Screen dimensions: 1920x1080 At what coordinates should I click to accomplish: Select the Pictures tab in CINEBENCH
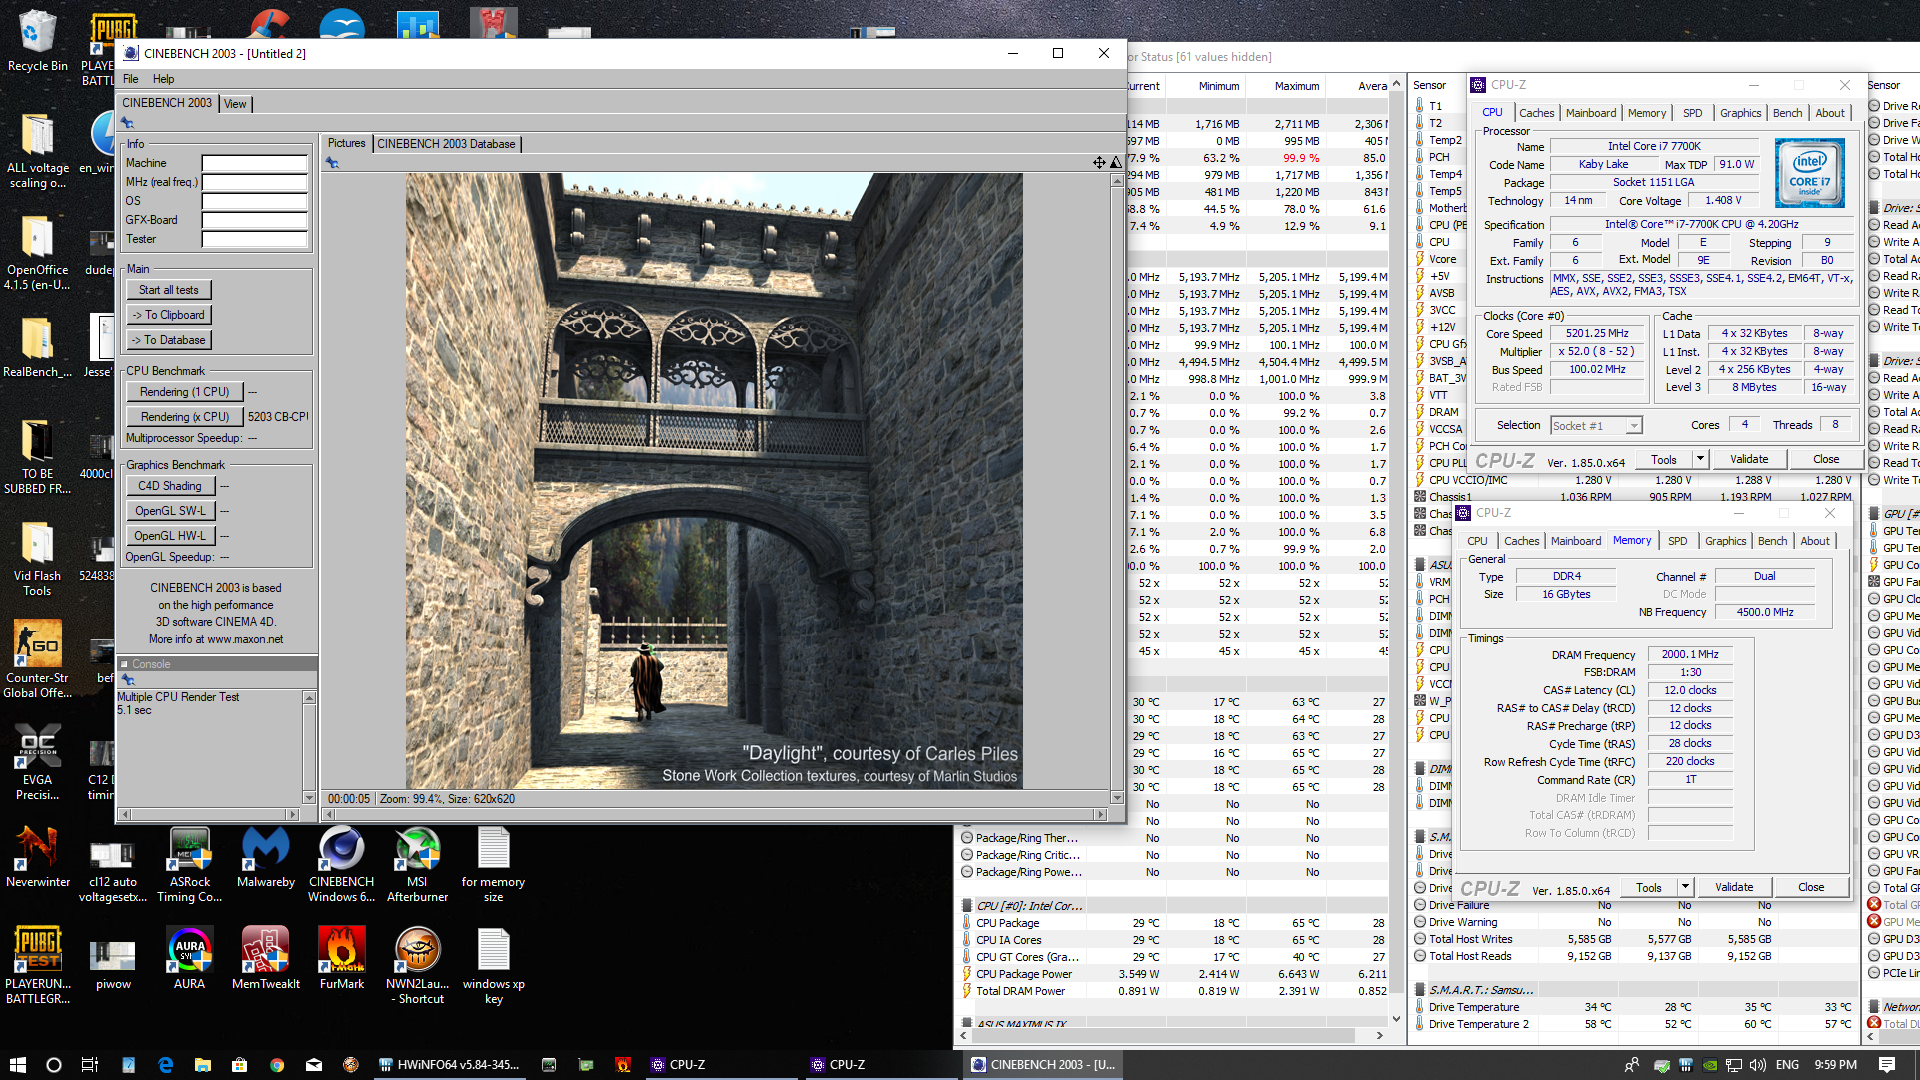[347, 143]
